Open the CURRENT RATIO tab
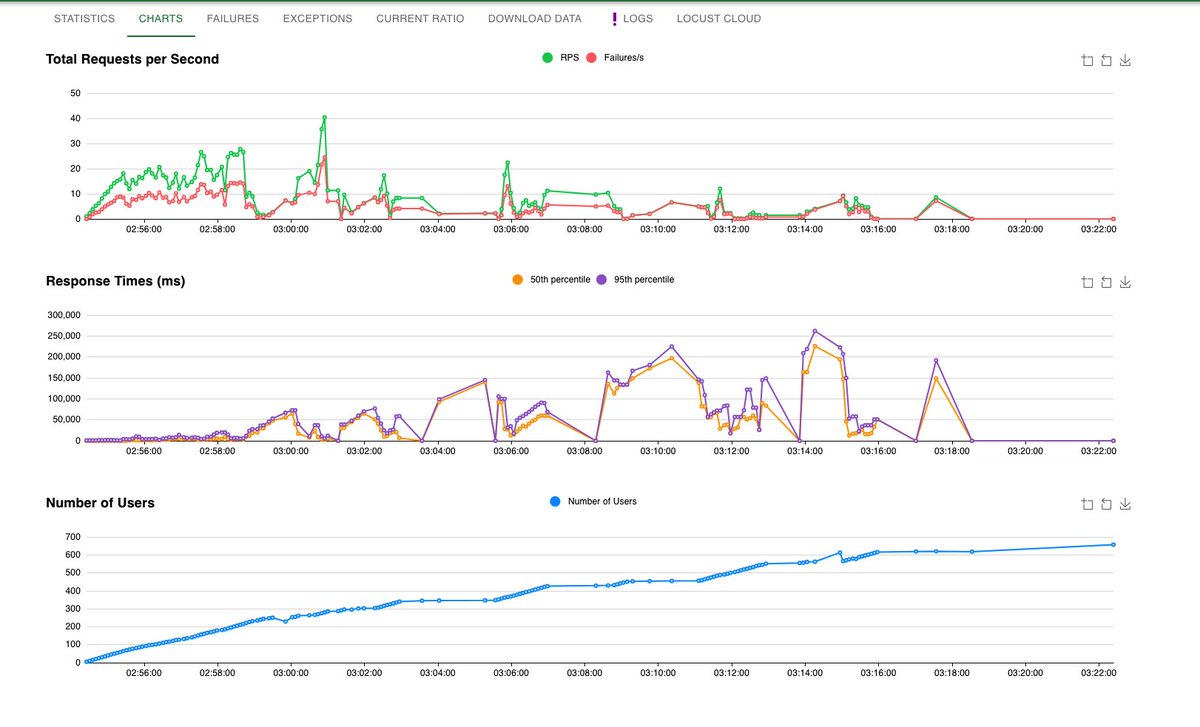The width and height of the screenshot is (1200, 727). click(x=420, y=18)
